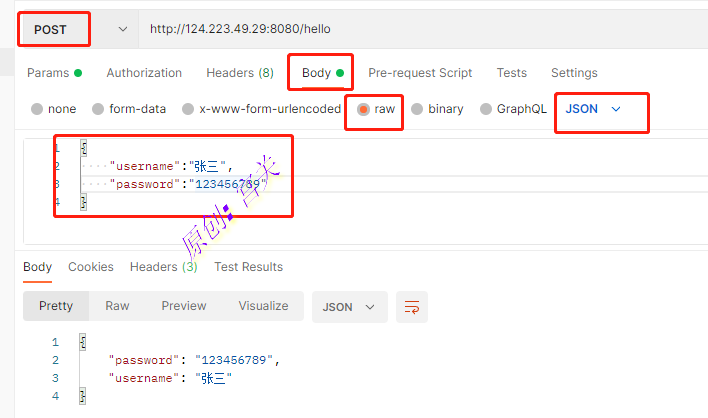
Task: Pick the binary body type
Action: click(x=436, y=109)
